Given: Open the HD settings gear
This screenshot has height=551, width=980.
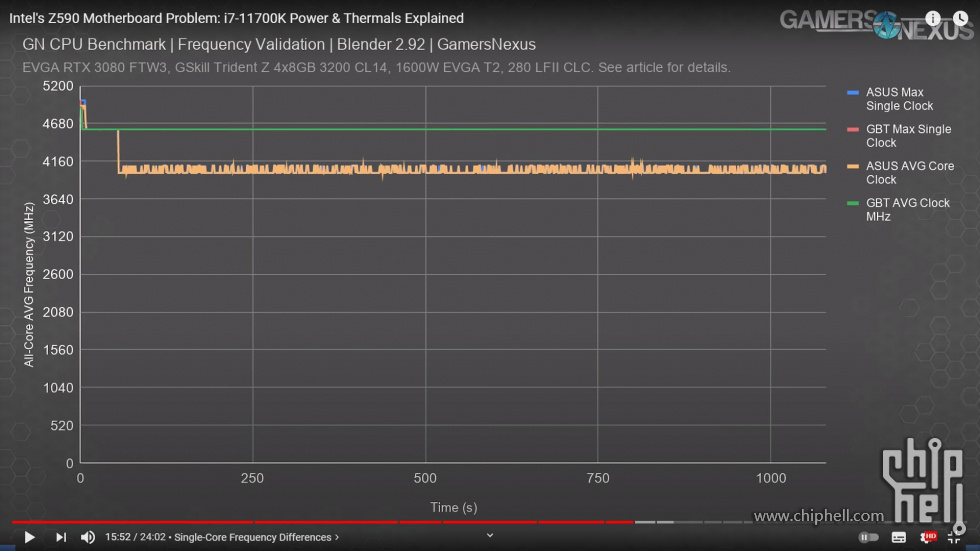Looking at the screenshot, I should pos(928,537).
